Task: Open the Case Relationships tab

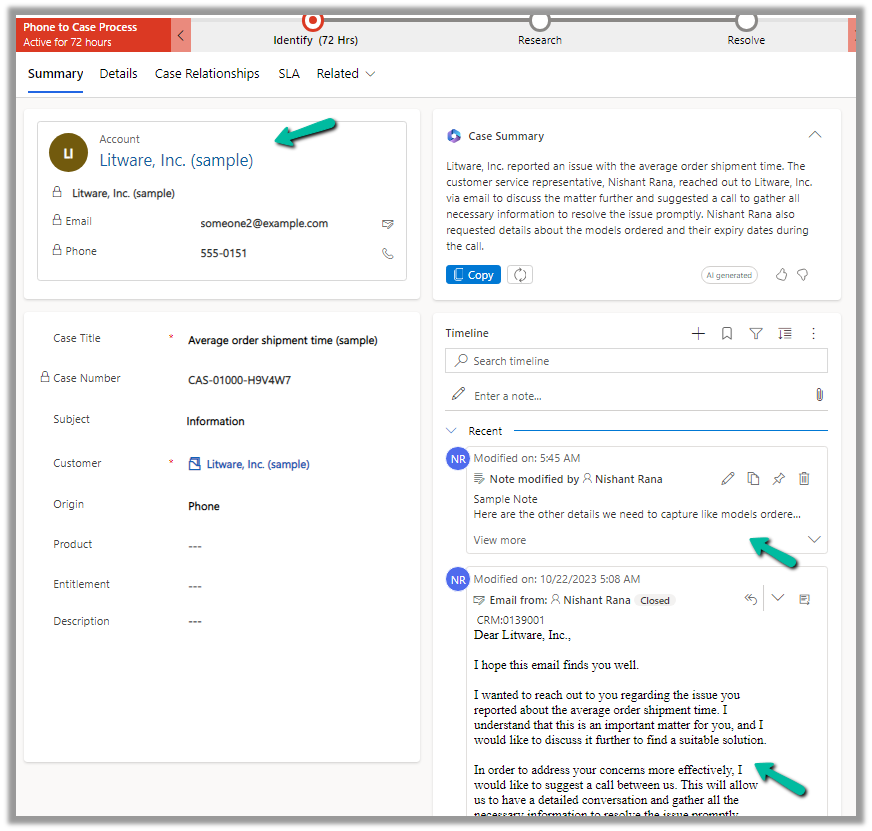Action: [x=207, y=74]
